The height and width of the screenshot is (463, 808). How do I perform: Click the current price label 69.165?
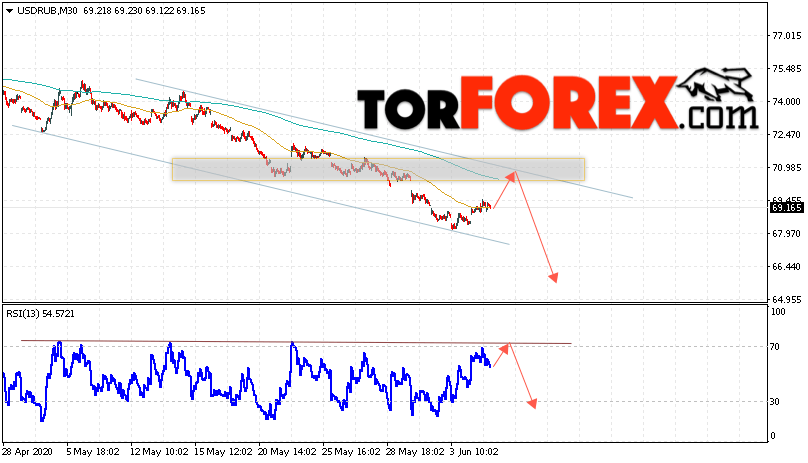786,208
